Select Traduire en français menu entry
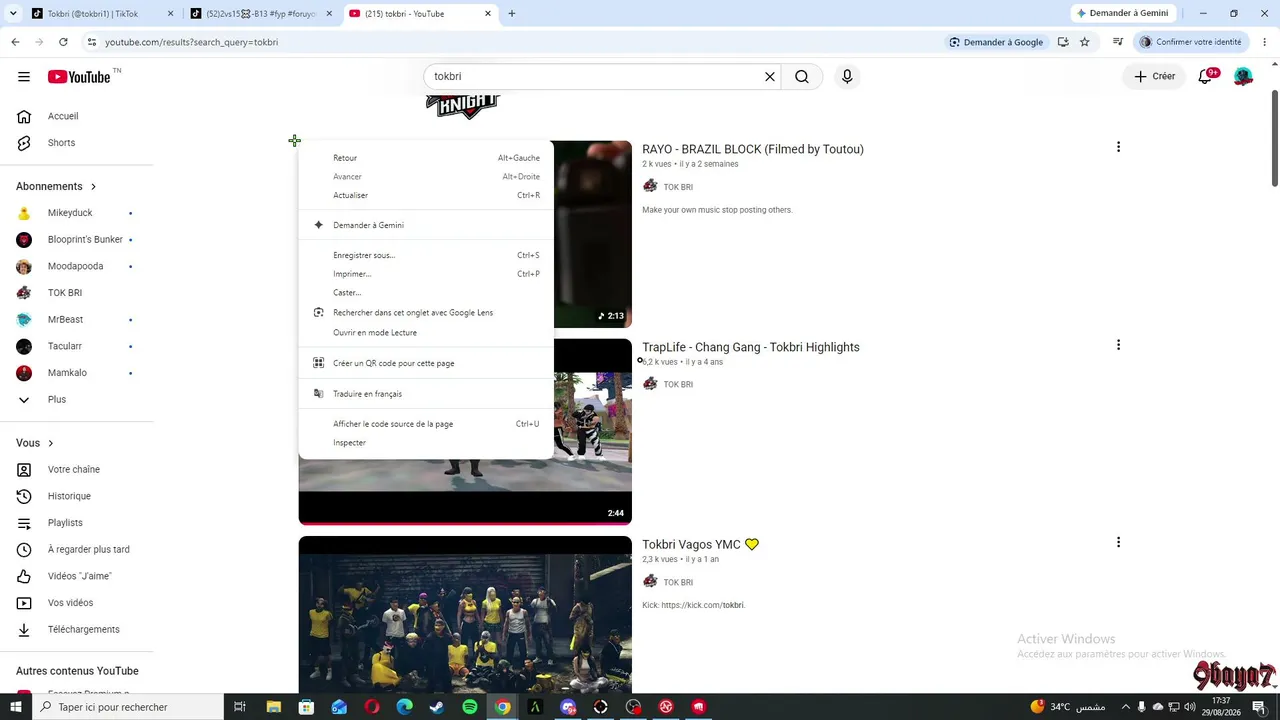Image resolution: width=1280 pixels, height=720 pixels. [426, 394]
